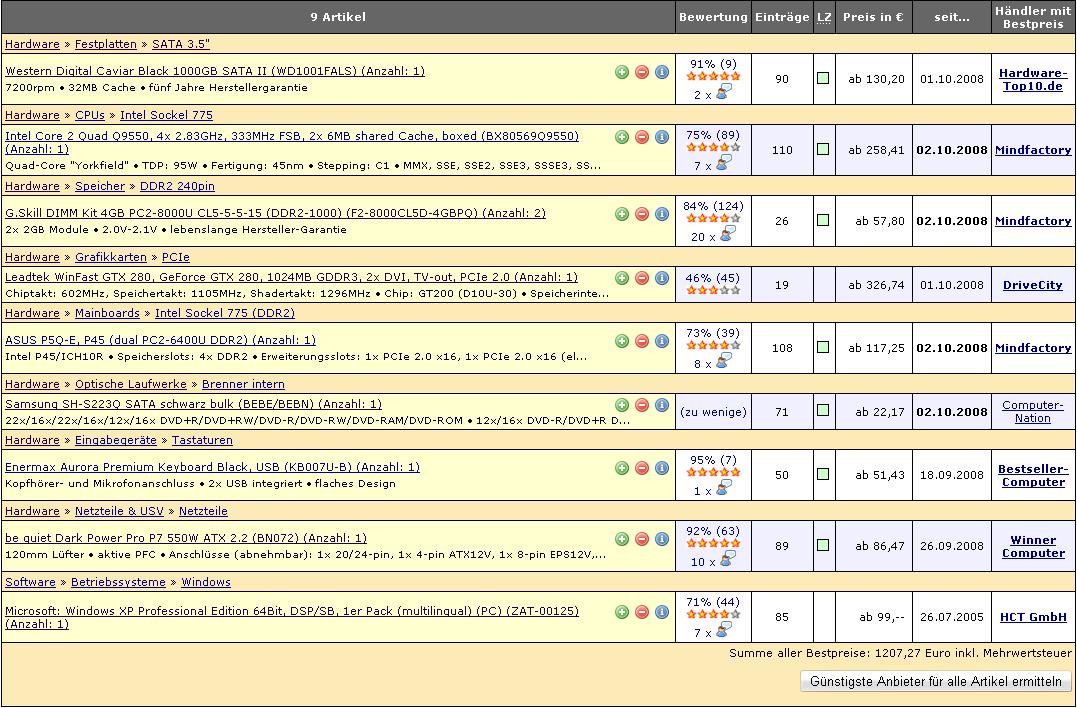The image size is (1077, 708).
Task: Visit Hardware-Top10.de dealer link
Action: (x=1033, y=80)
